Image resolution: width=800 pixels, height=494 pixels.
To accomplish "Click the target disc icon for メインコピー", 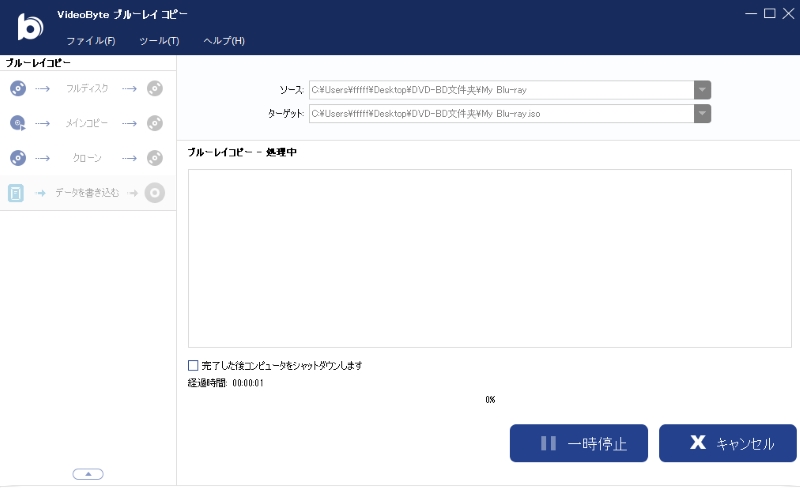I will pyautogui.click(x=154, y=123).
